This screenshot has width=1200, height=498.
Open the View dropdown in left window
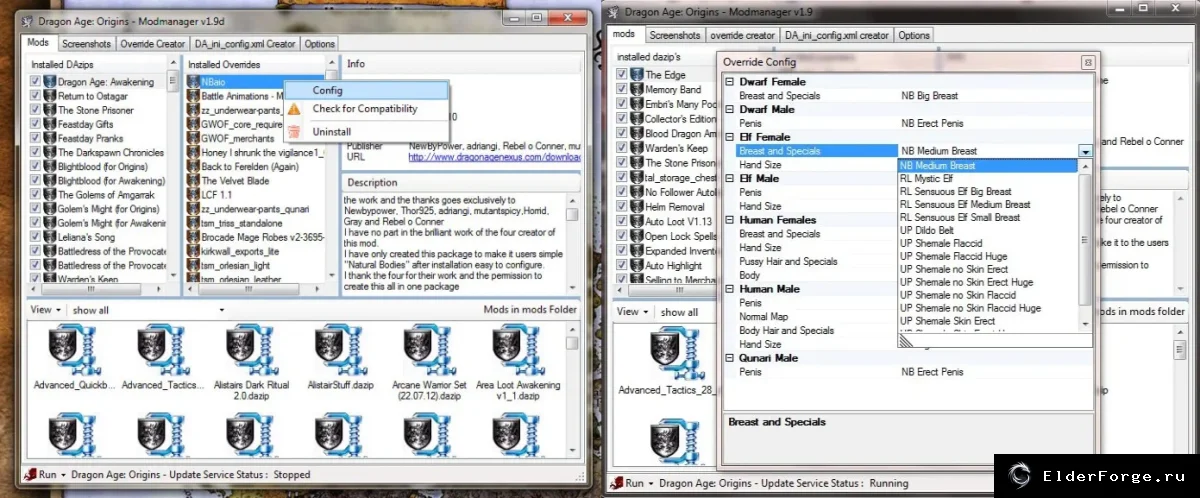click(45, 310)
